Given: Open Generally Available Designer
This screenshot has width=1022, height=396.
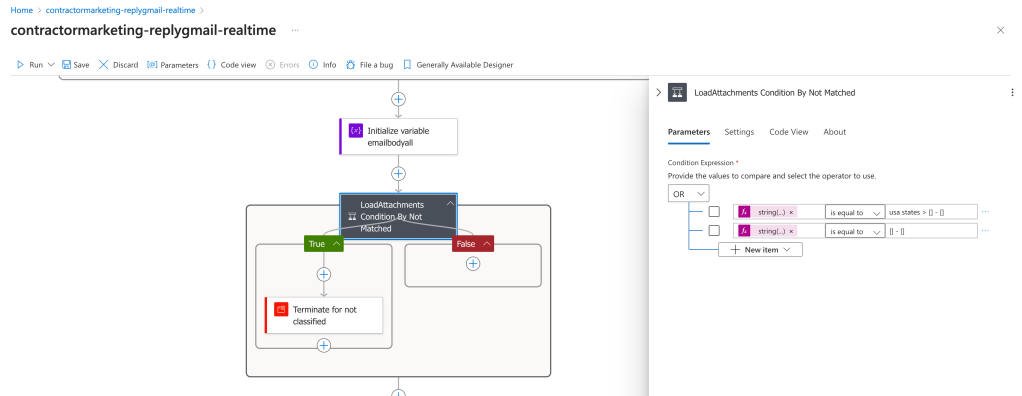Looking at the screenshot, I should coord(458,64).
